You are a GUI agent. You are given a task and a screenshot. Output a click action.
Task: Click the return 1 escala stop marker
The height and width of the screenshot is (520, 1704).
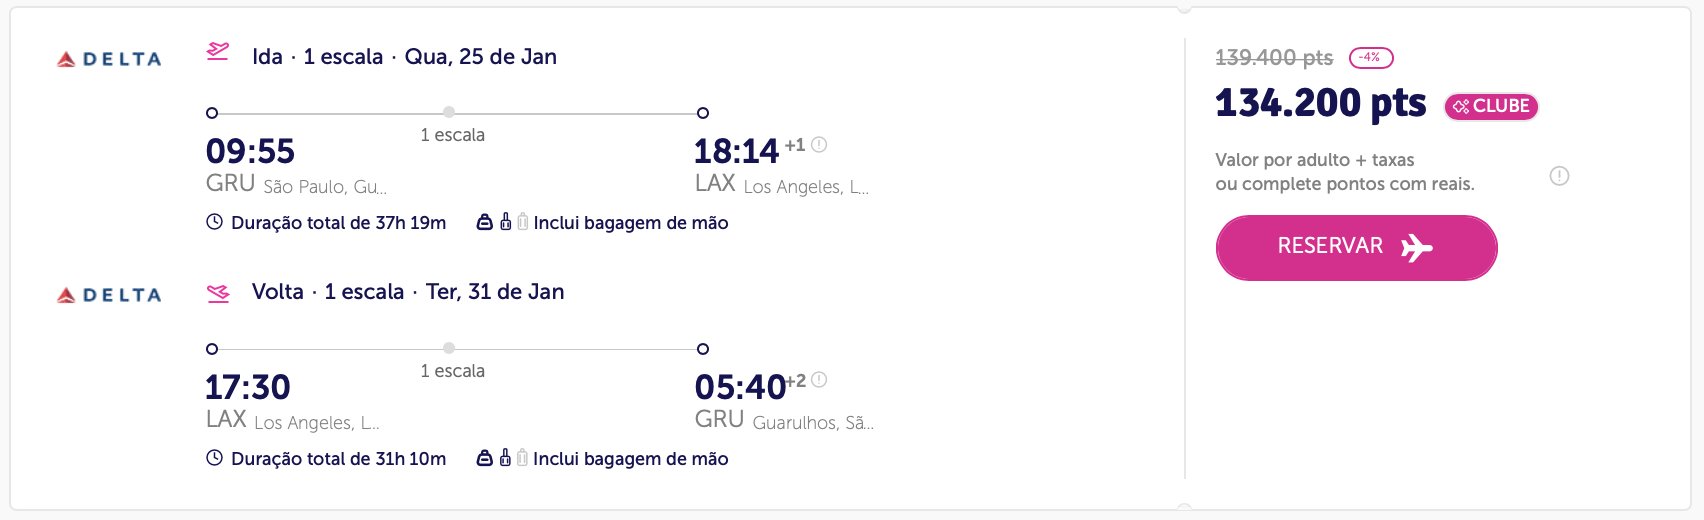(449, 348)
